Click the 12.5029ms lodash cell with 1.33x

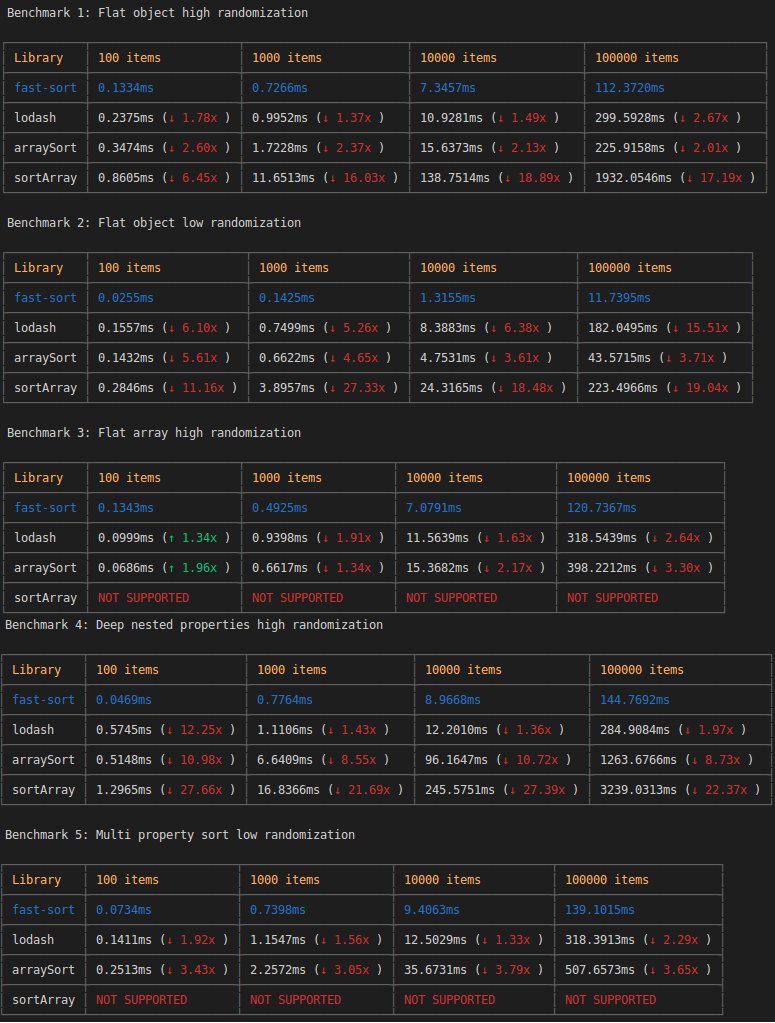tap(474, 939)
